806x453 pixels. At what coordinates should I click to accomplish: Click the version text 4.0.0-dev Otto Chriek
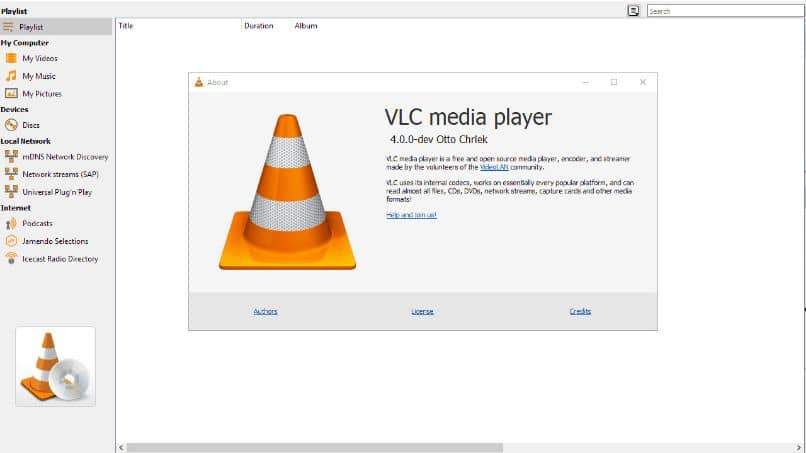[x=438, y=139]
